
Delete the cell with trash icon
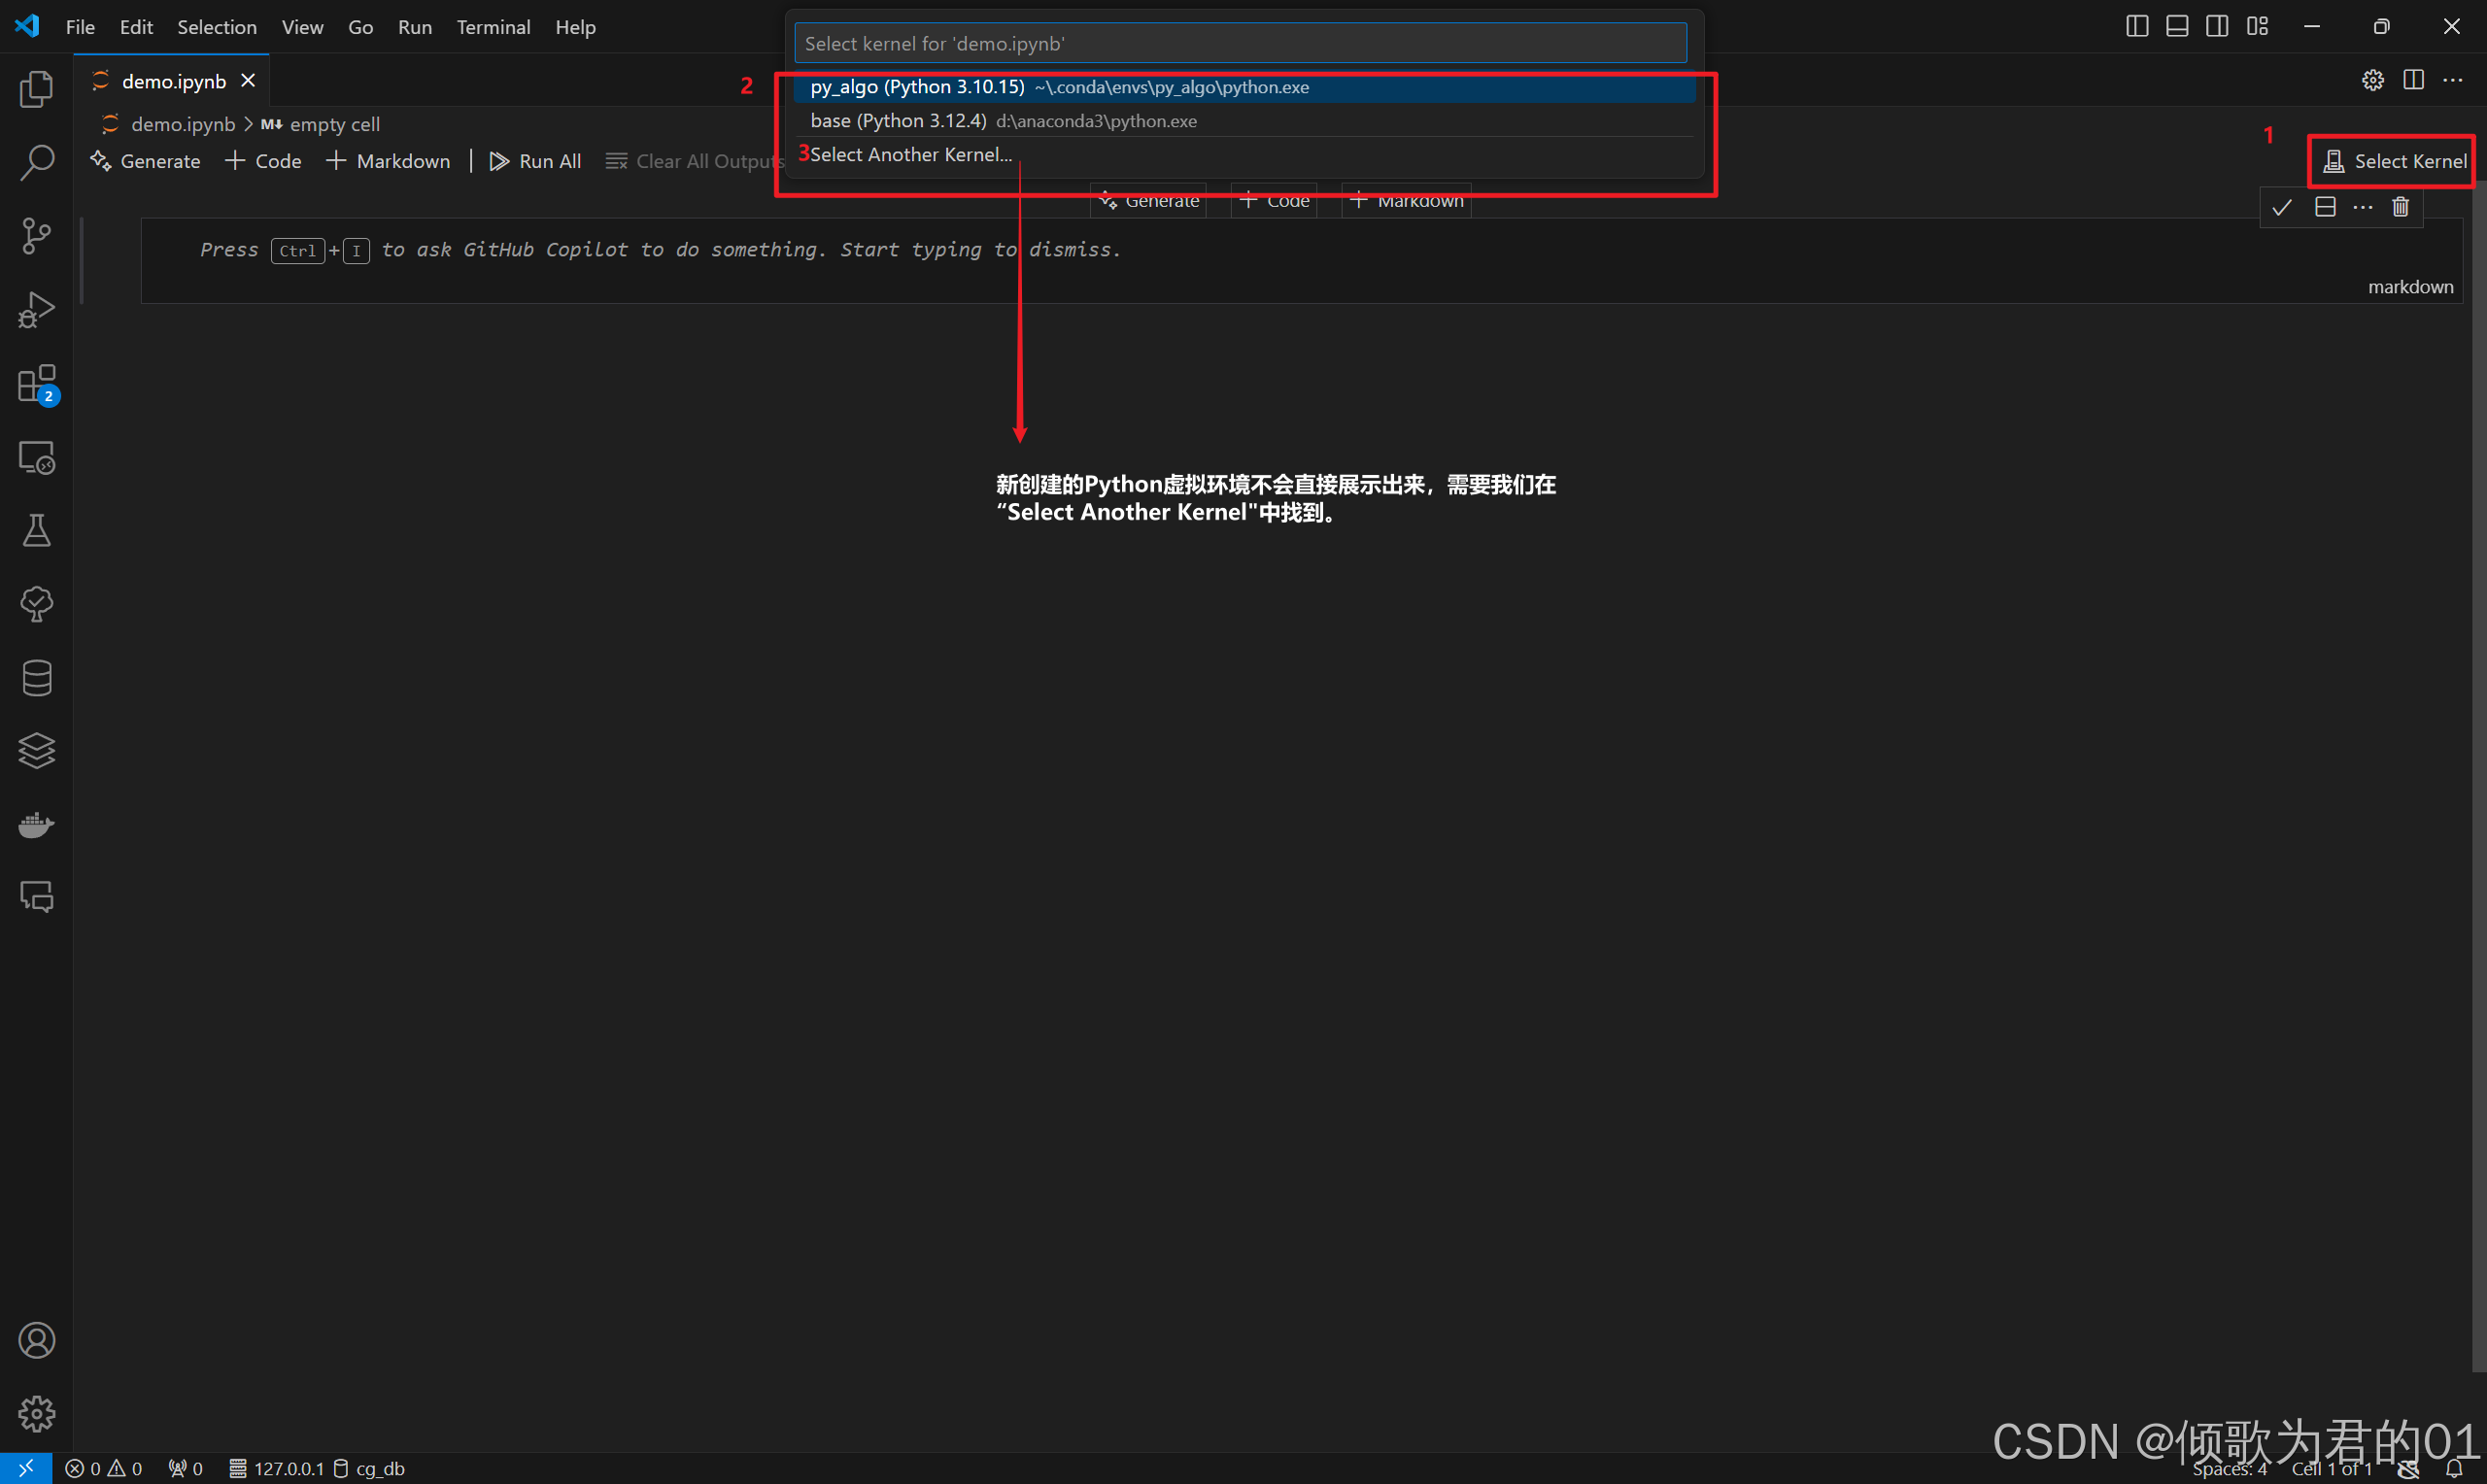point(2400,207)
